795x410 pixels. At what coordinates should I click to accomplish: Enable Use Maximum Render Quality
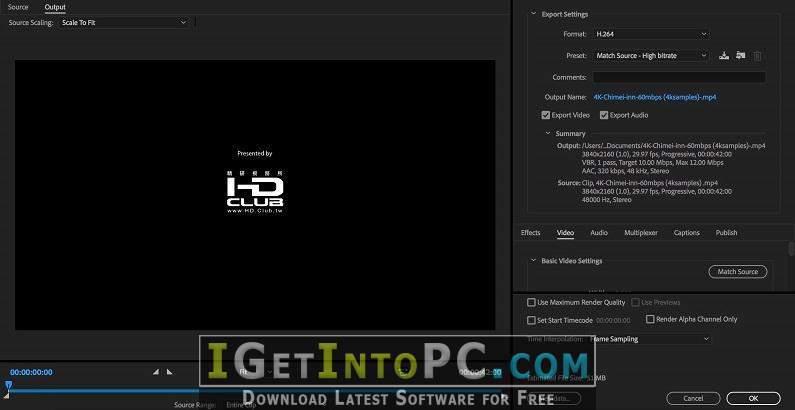tap(531, 303)
